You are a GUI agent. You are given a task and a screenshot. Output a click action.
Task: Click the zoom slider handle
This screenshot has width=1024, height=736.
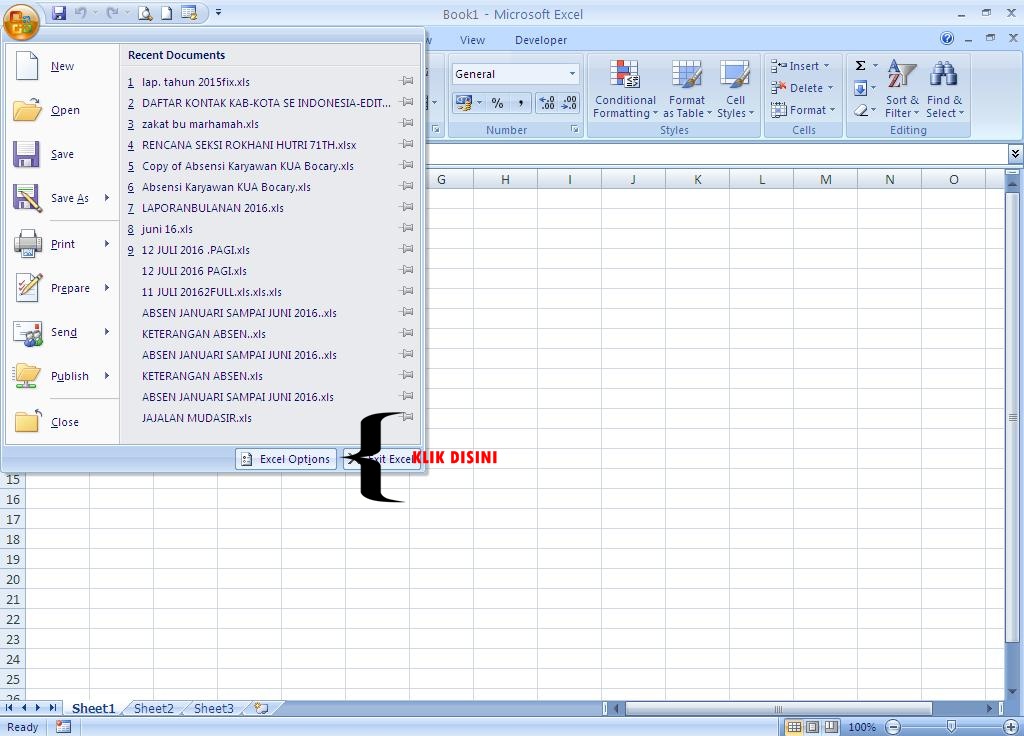[x=951, y=726]
